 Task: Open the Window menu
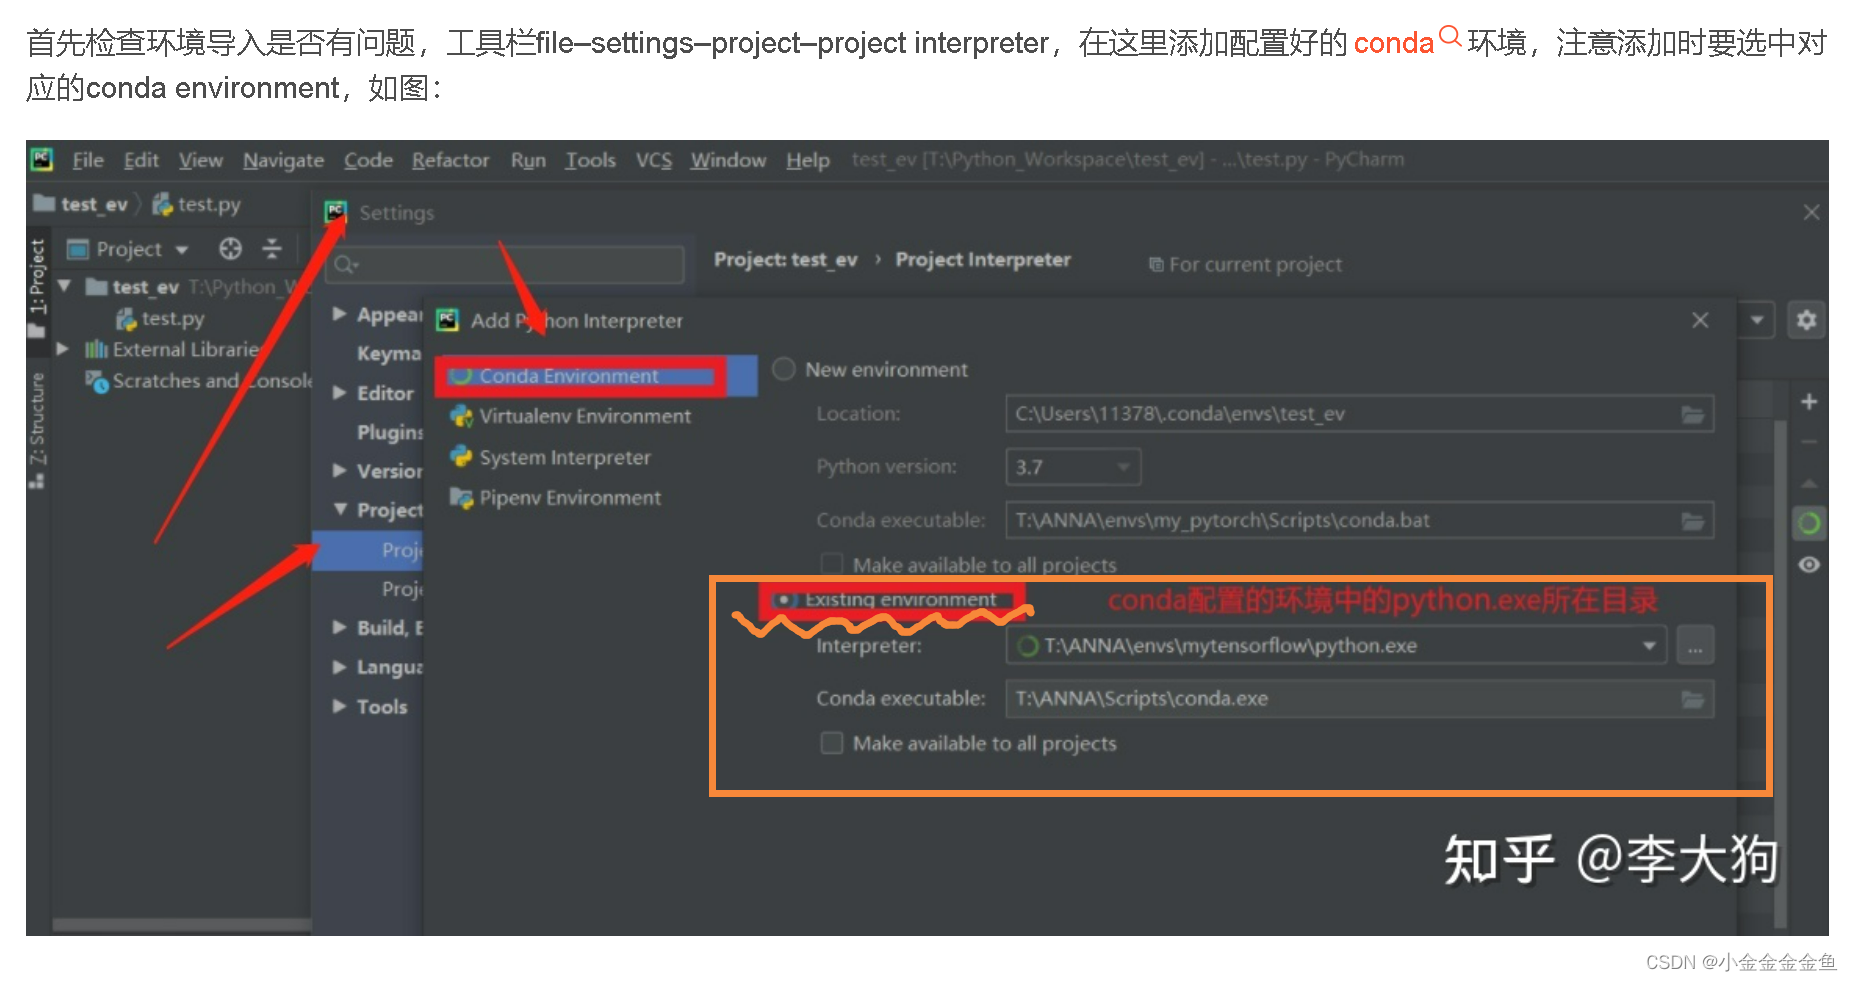point(728,160)
